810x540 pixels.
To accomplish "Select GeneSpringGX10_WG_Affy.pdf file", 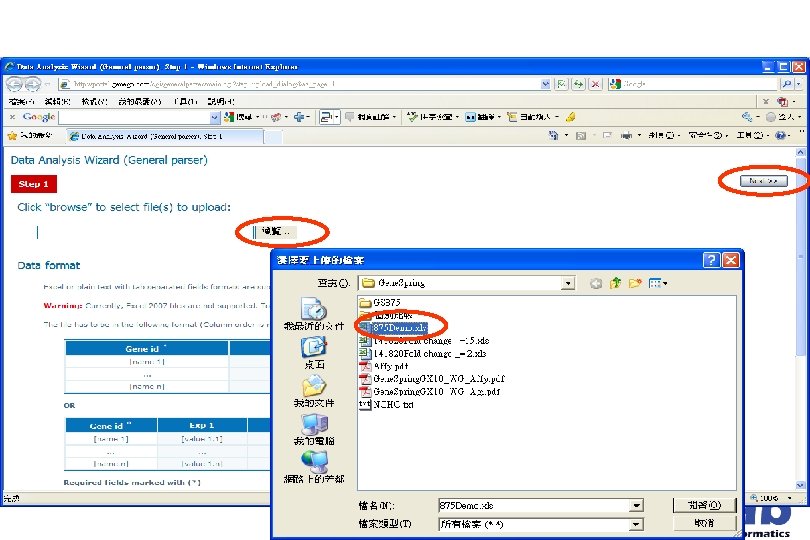I will pyautogui.click(x=432, y=379).
